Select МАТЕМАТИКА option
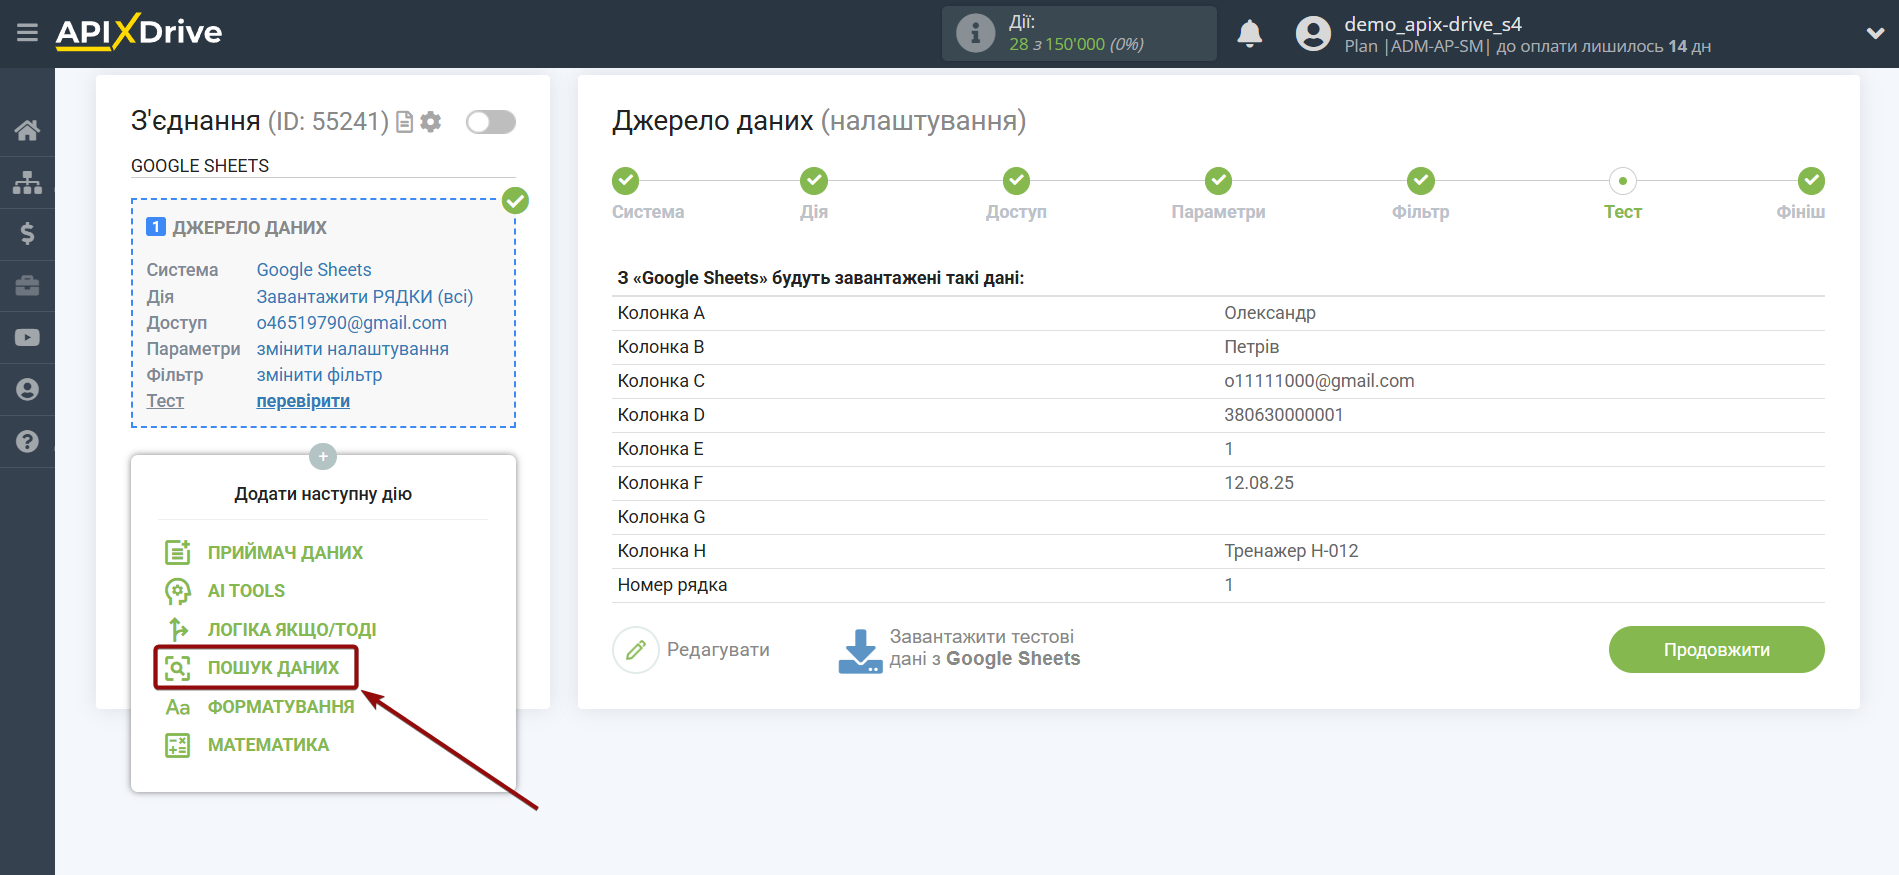Image resolution: width=1899 pixels, height=875 pixels. (x=268, y=745)
